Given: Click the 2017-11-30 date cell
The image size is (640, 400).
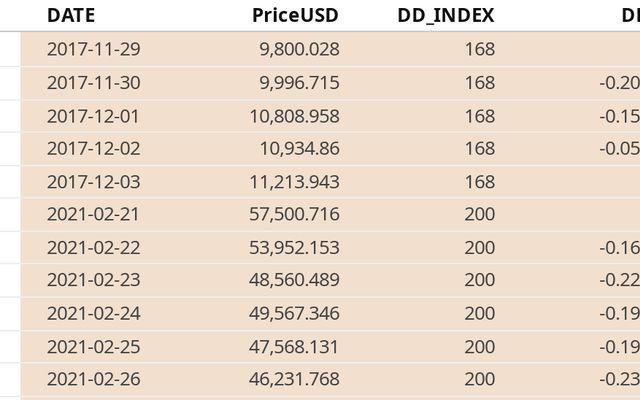Looking at the screenshot, I should click(93, 82).
